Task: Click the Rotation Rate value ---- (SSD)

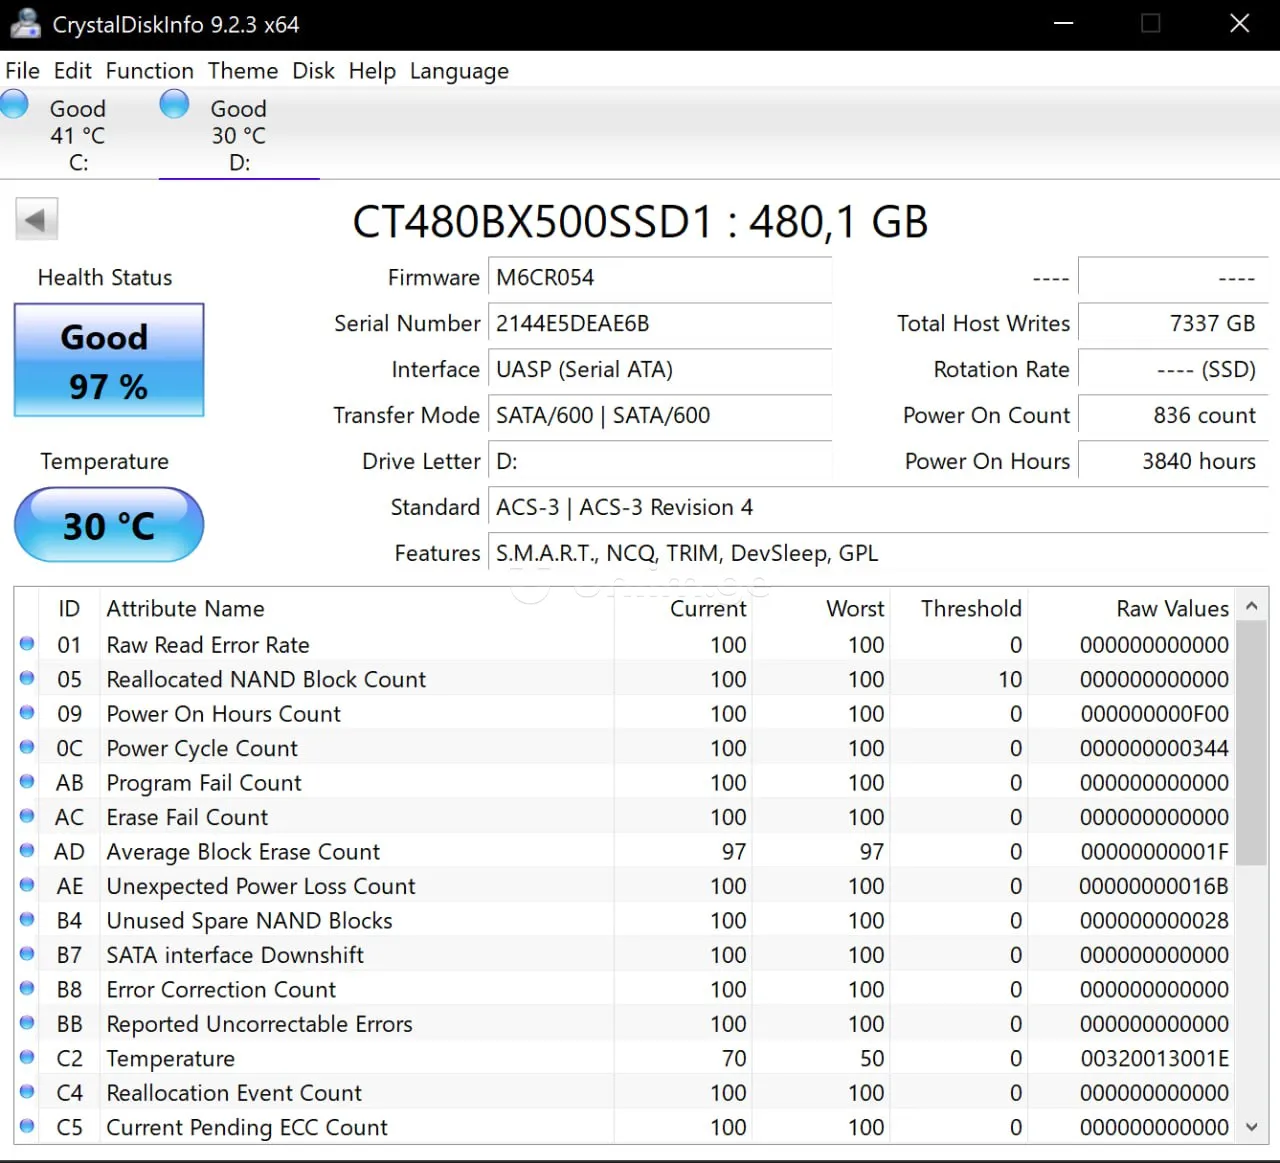Action: click(x=1173, y=370)
